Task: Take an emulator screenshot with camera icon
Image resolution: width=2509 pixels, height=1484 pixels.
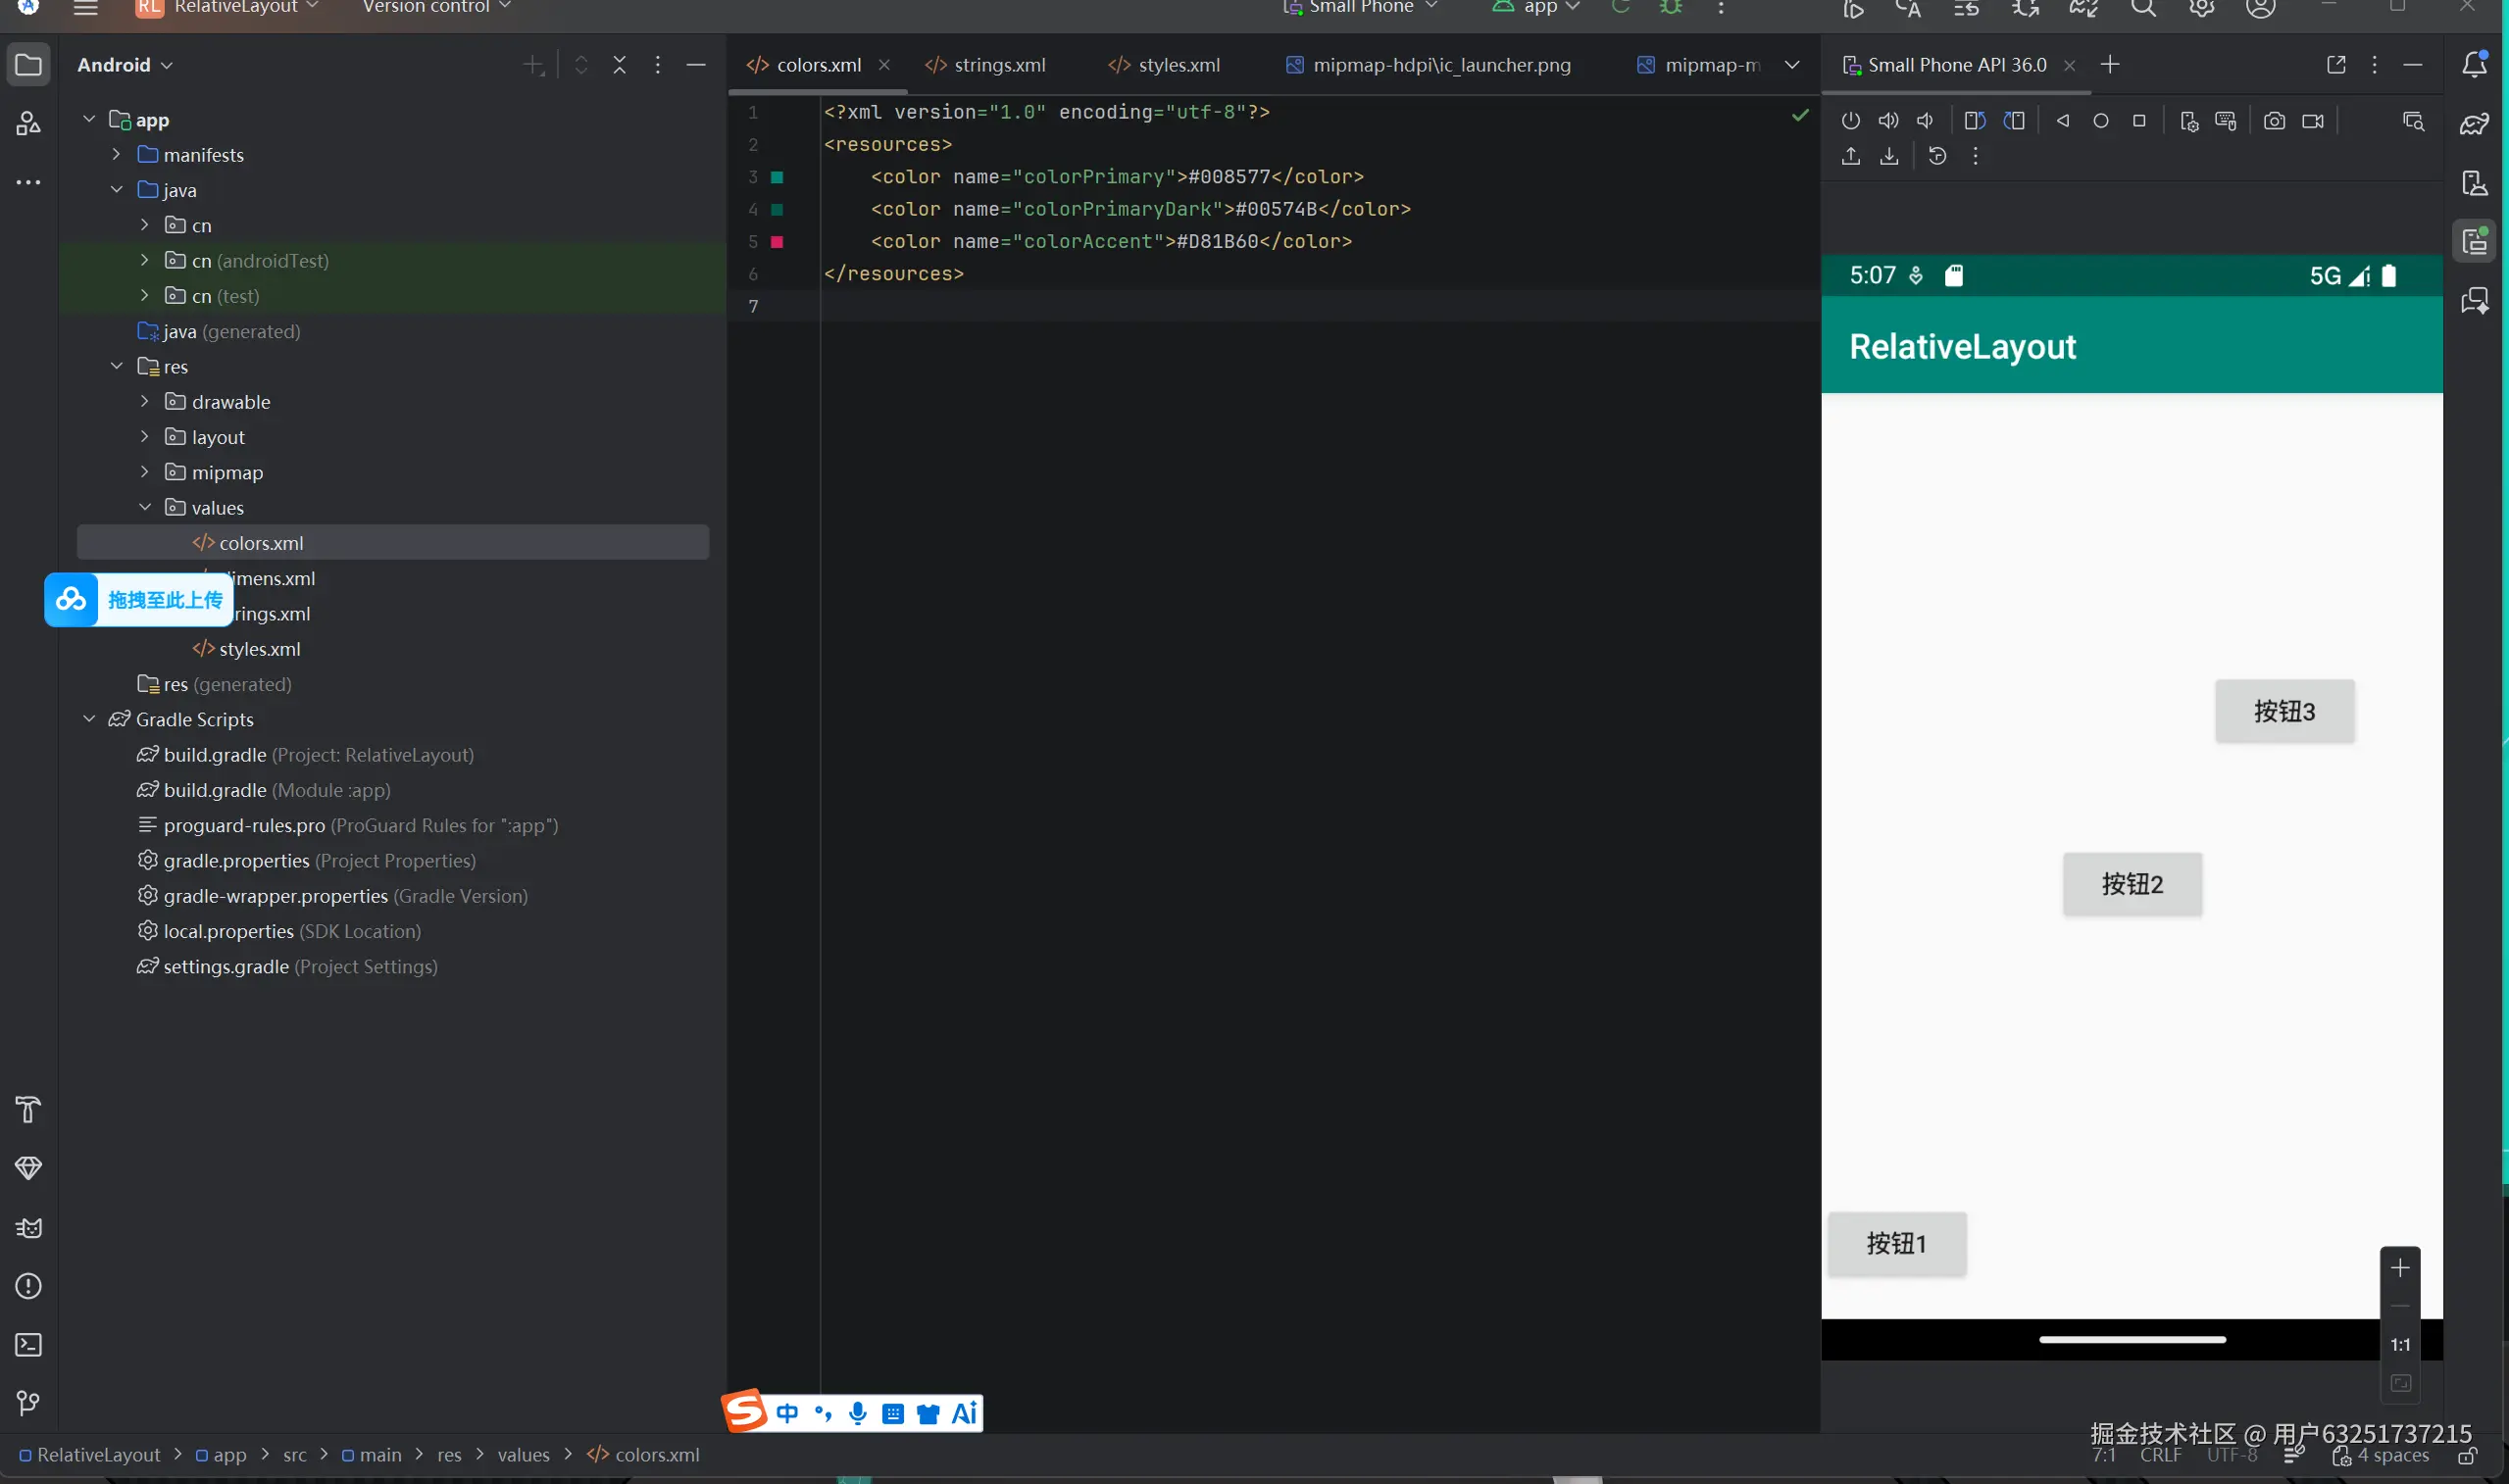Action: pos(2274,121)
